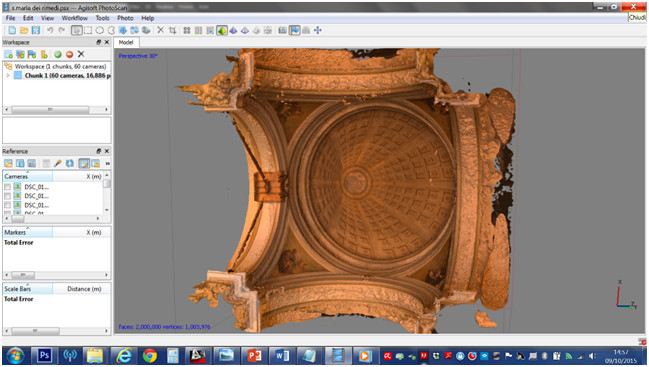Toggle the Shaded model view

point(222,30)
